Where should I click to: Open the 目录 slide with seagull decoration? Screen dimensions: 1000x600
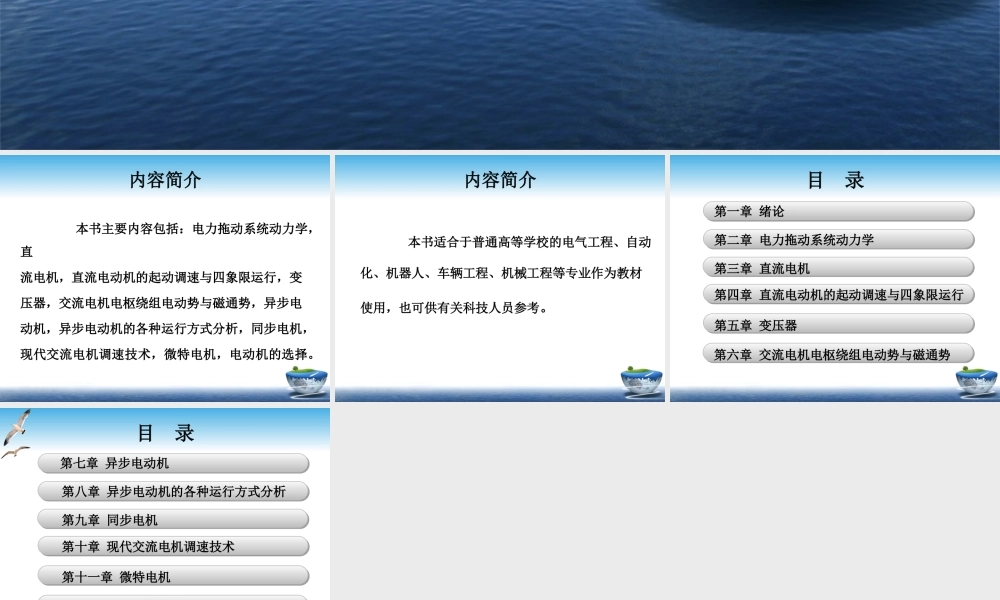point(165,504)
